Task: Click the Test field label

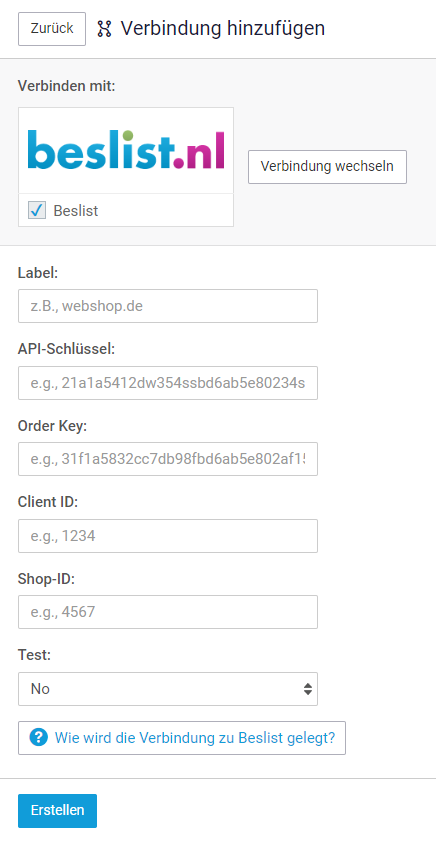Action: (34, 655)
